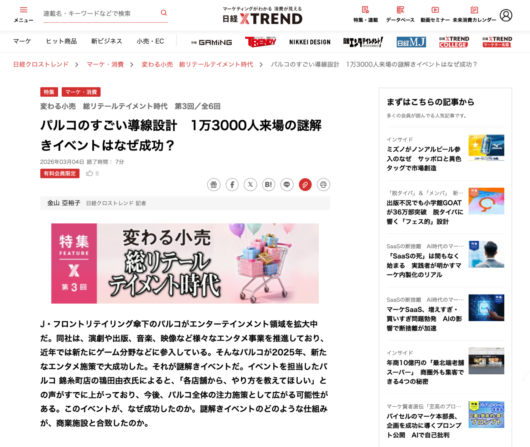Print the article using printer icon
The width and height of the screenshot is (530, 447).
tap(323, 185)
